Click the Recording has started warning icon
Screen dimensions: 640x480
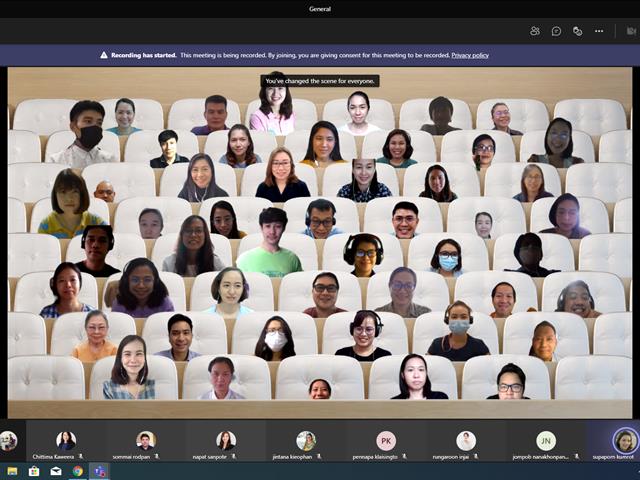point(104,55)
